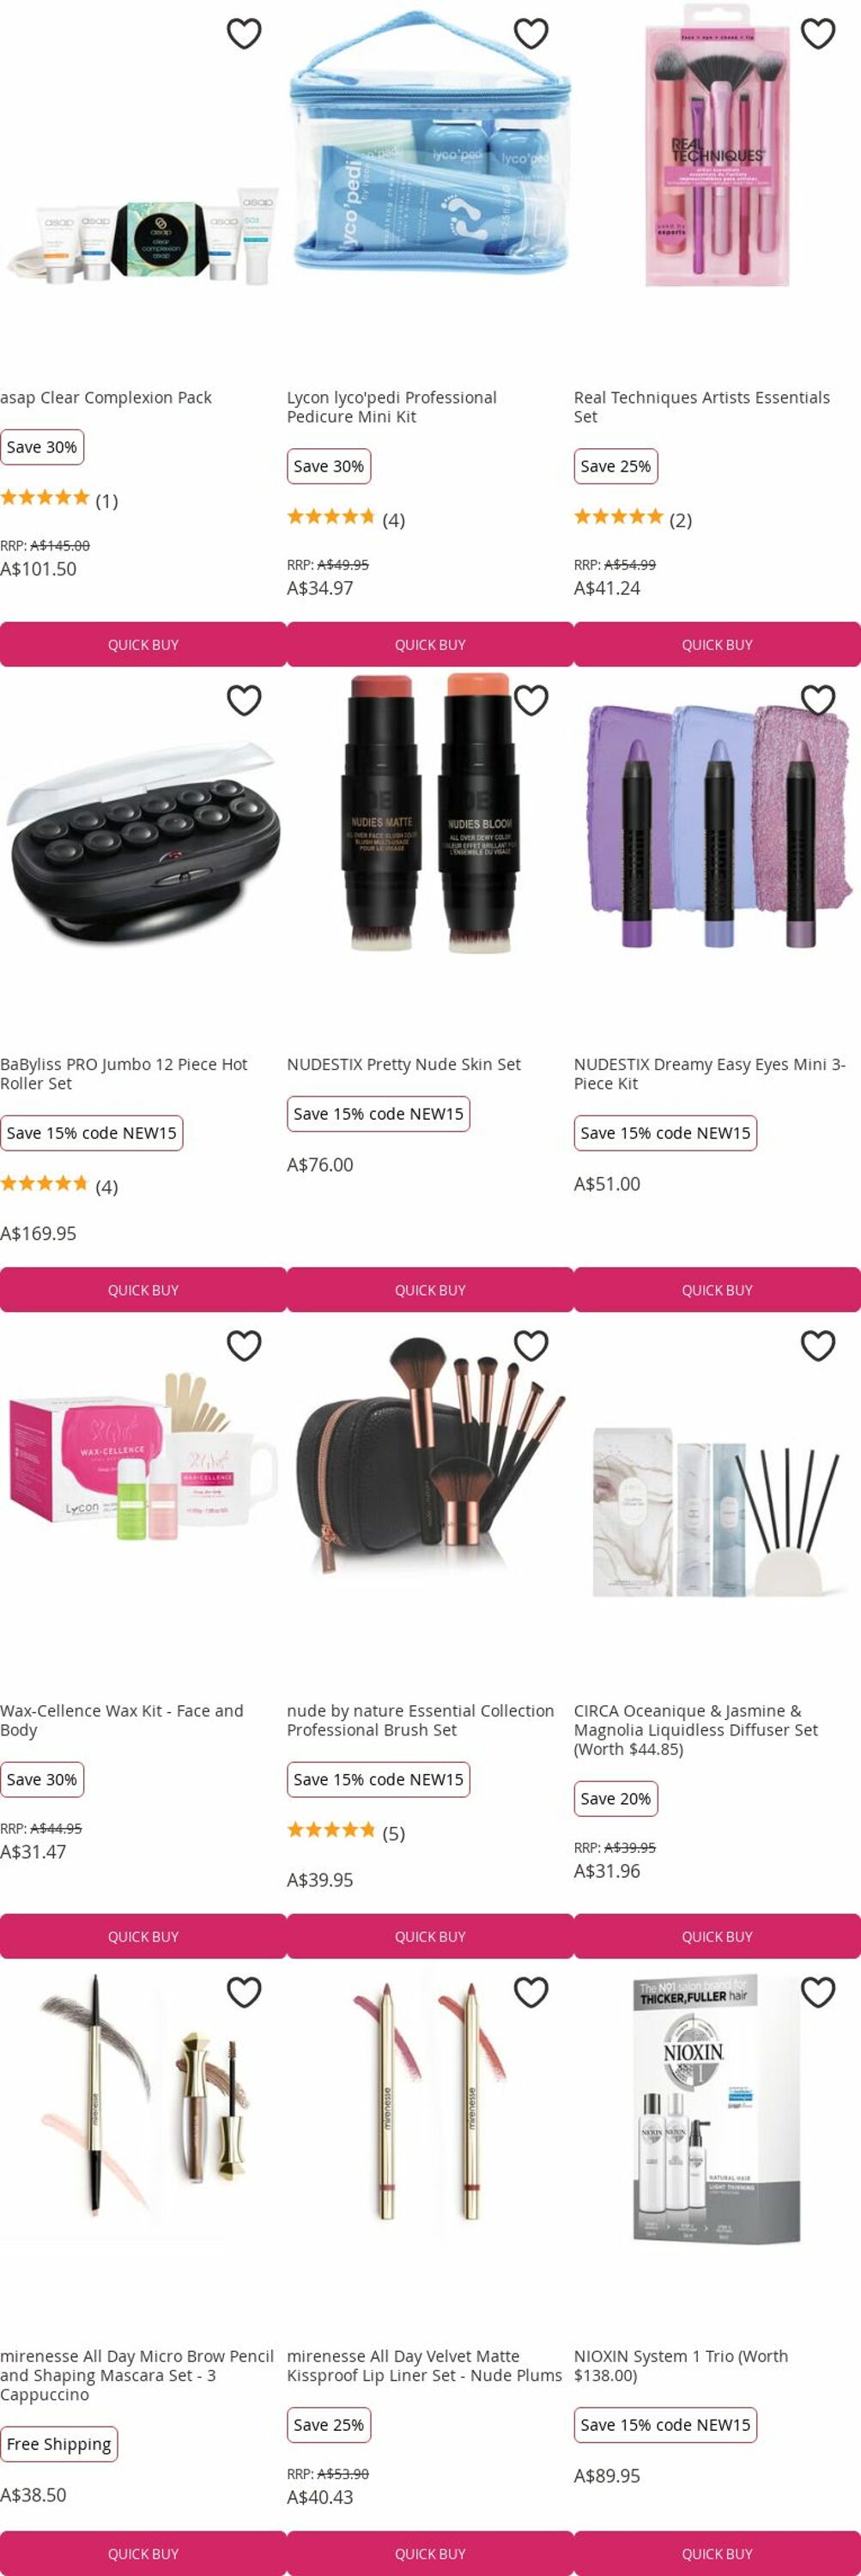Image resolution: width=861 pixels, height=2576 pixels.
Task: Toggle heart for CIRCA Liquidless Diffuser Set
Action: [x=818, y=1346]
